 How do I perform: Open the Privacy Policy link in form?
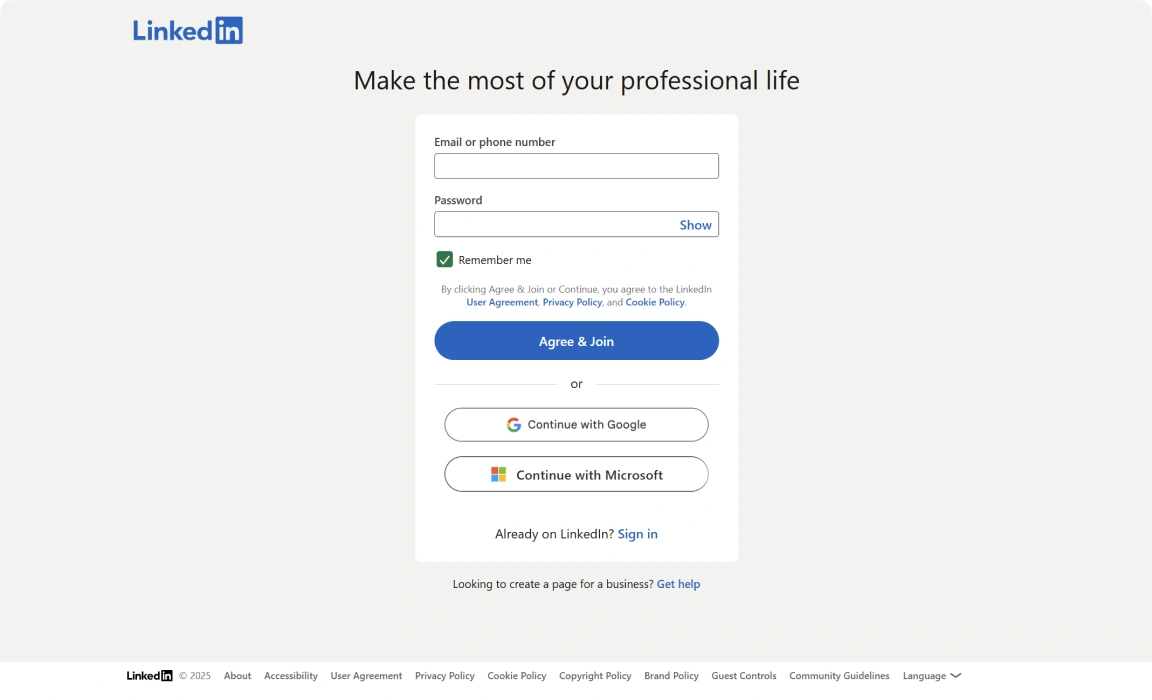572,302
